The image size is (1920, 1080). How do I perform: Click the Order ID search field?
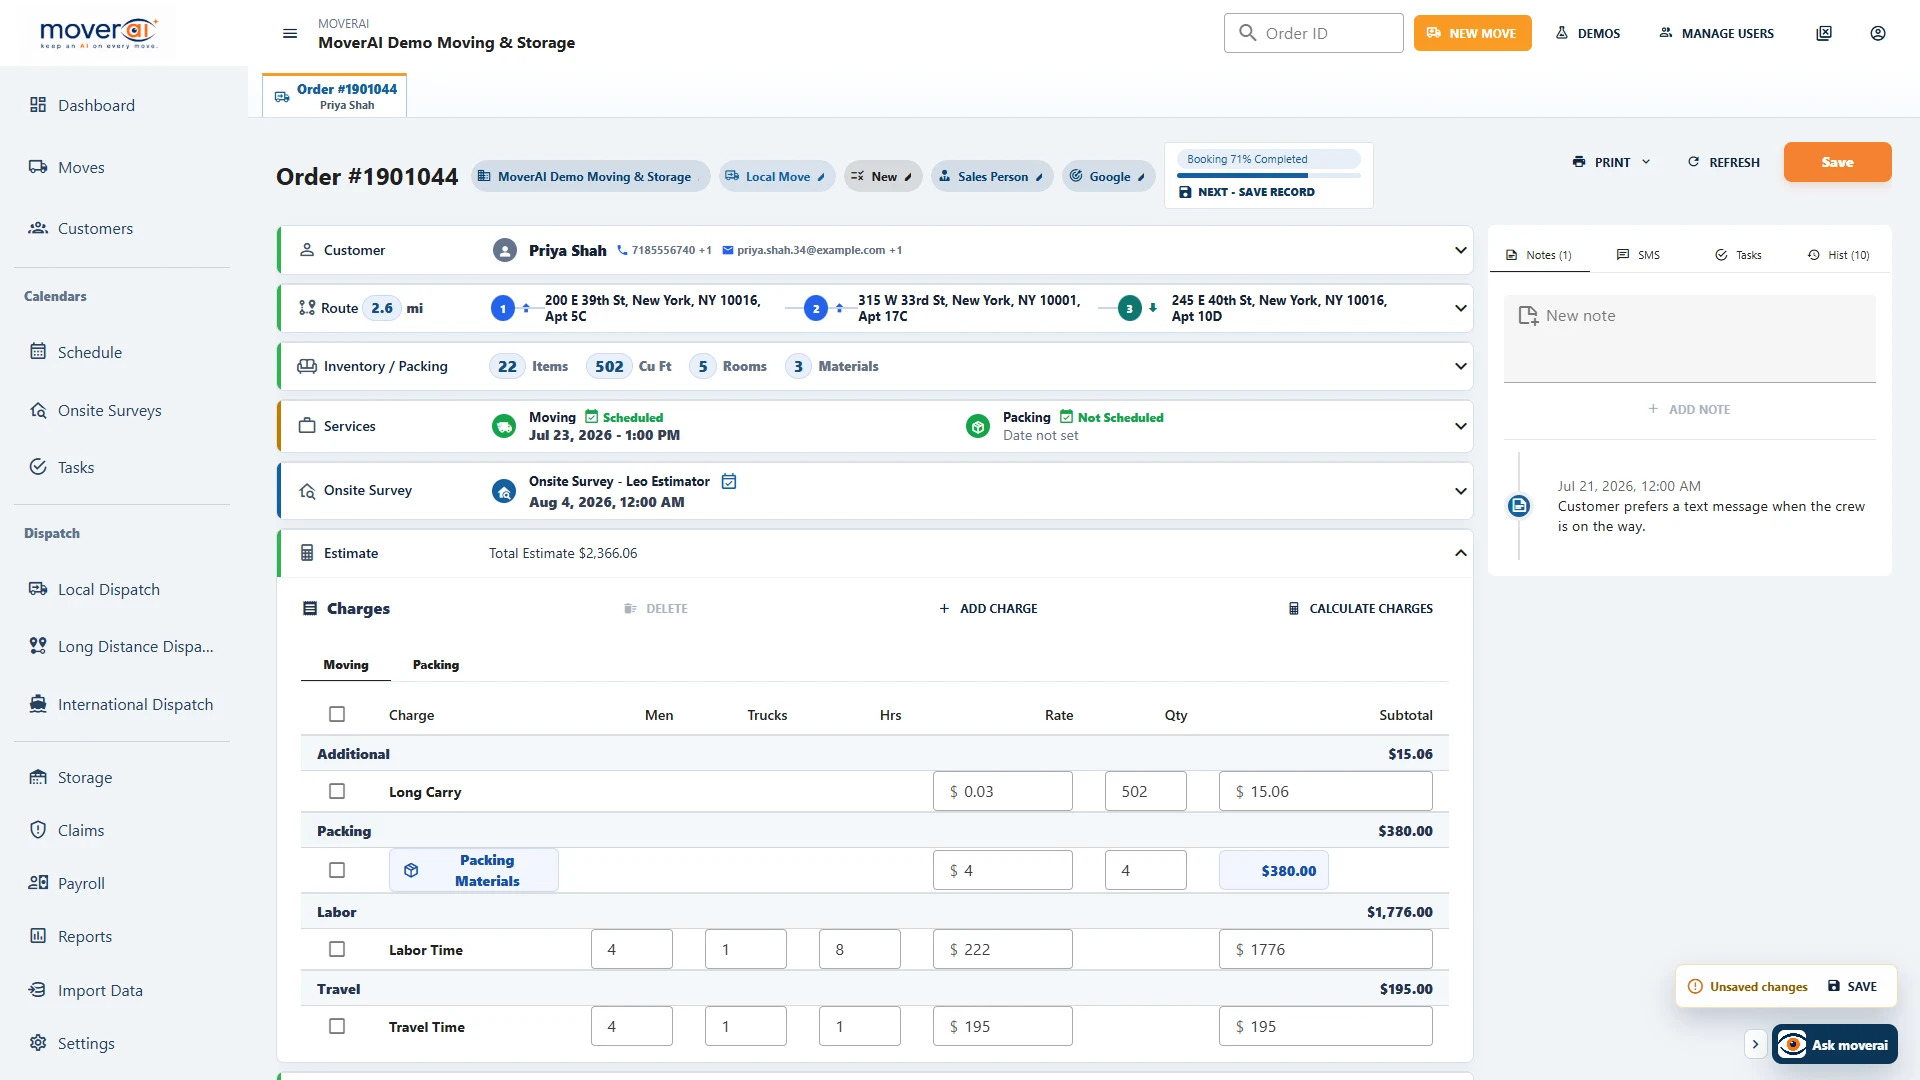[1313, 33]
